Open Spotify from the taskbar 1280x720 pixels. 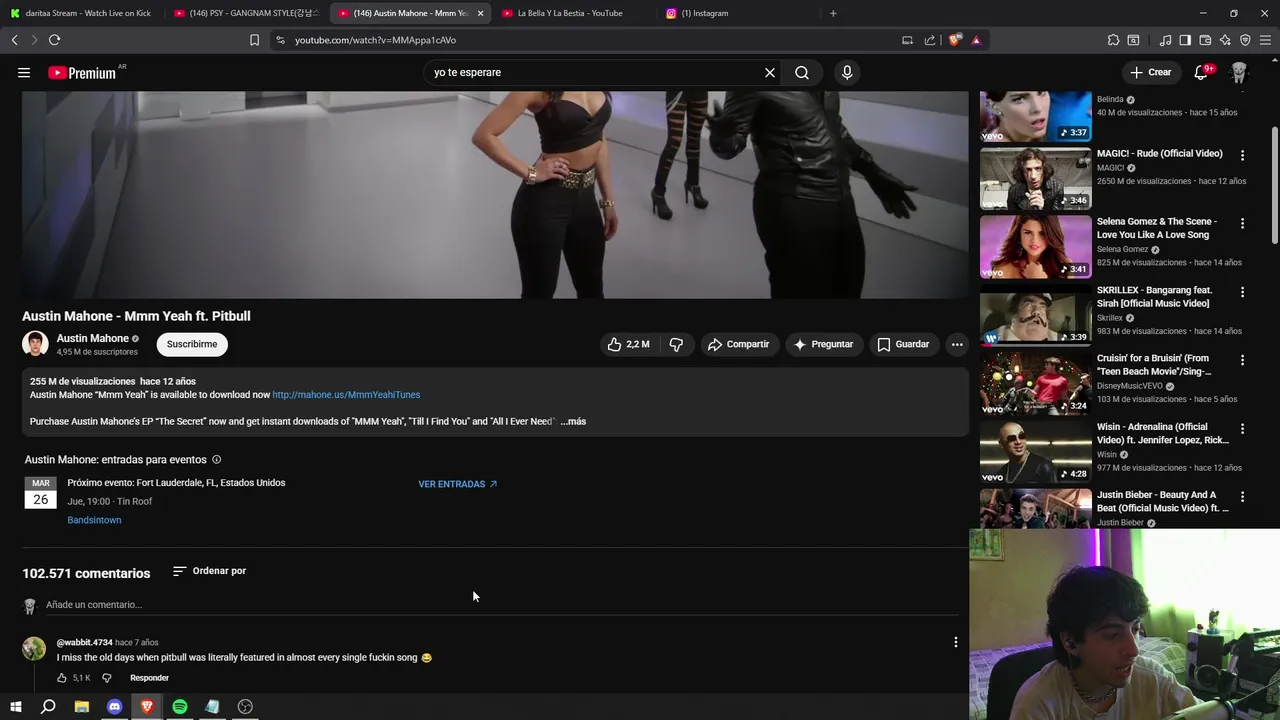[180, 707]
